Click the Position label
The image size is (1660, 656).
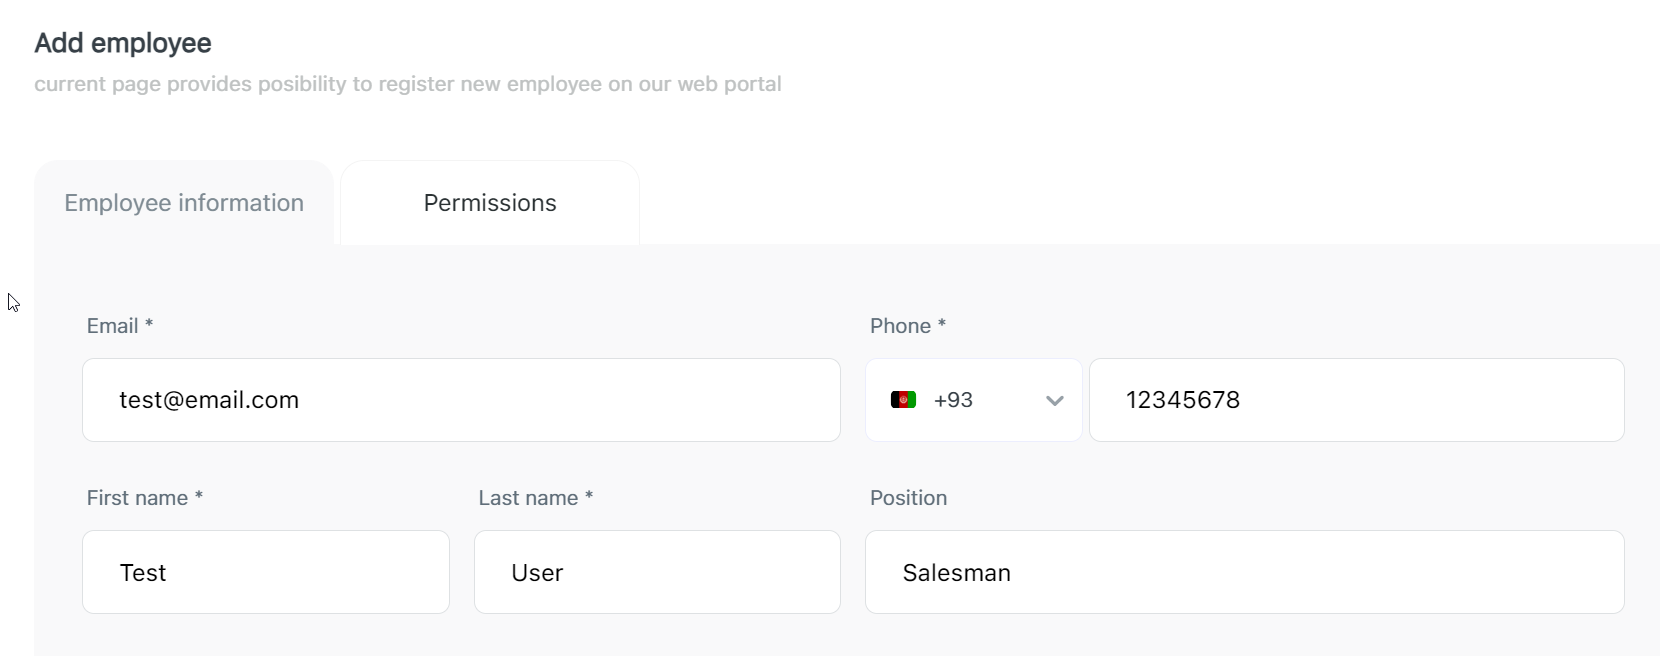click(908, 498)
